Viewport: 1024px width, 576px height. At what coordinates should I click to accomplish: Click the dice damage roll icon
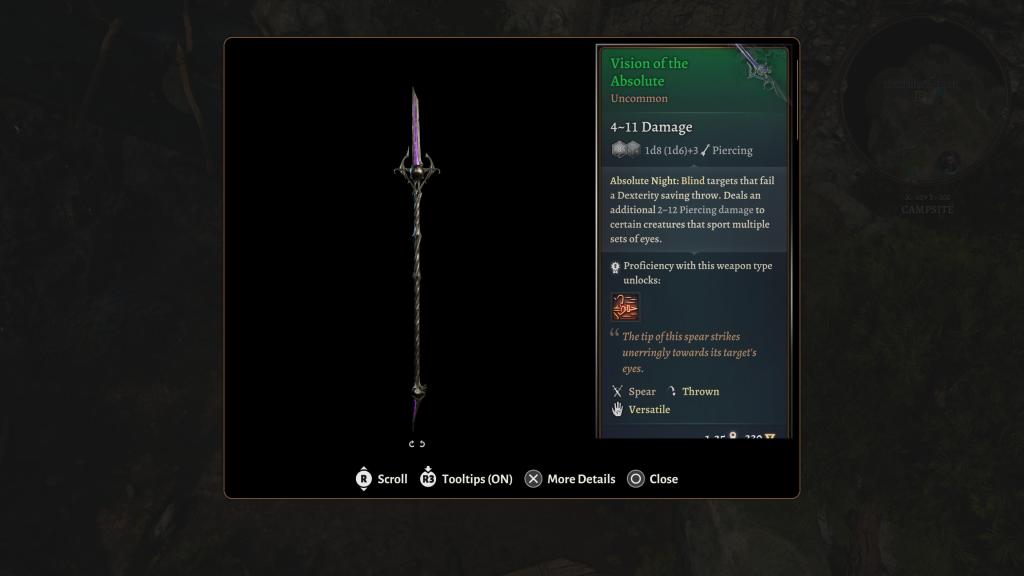click(x=625, y=150)
